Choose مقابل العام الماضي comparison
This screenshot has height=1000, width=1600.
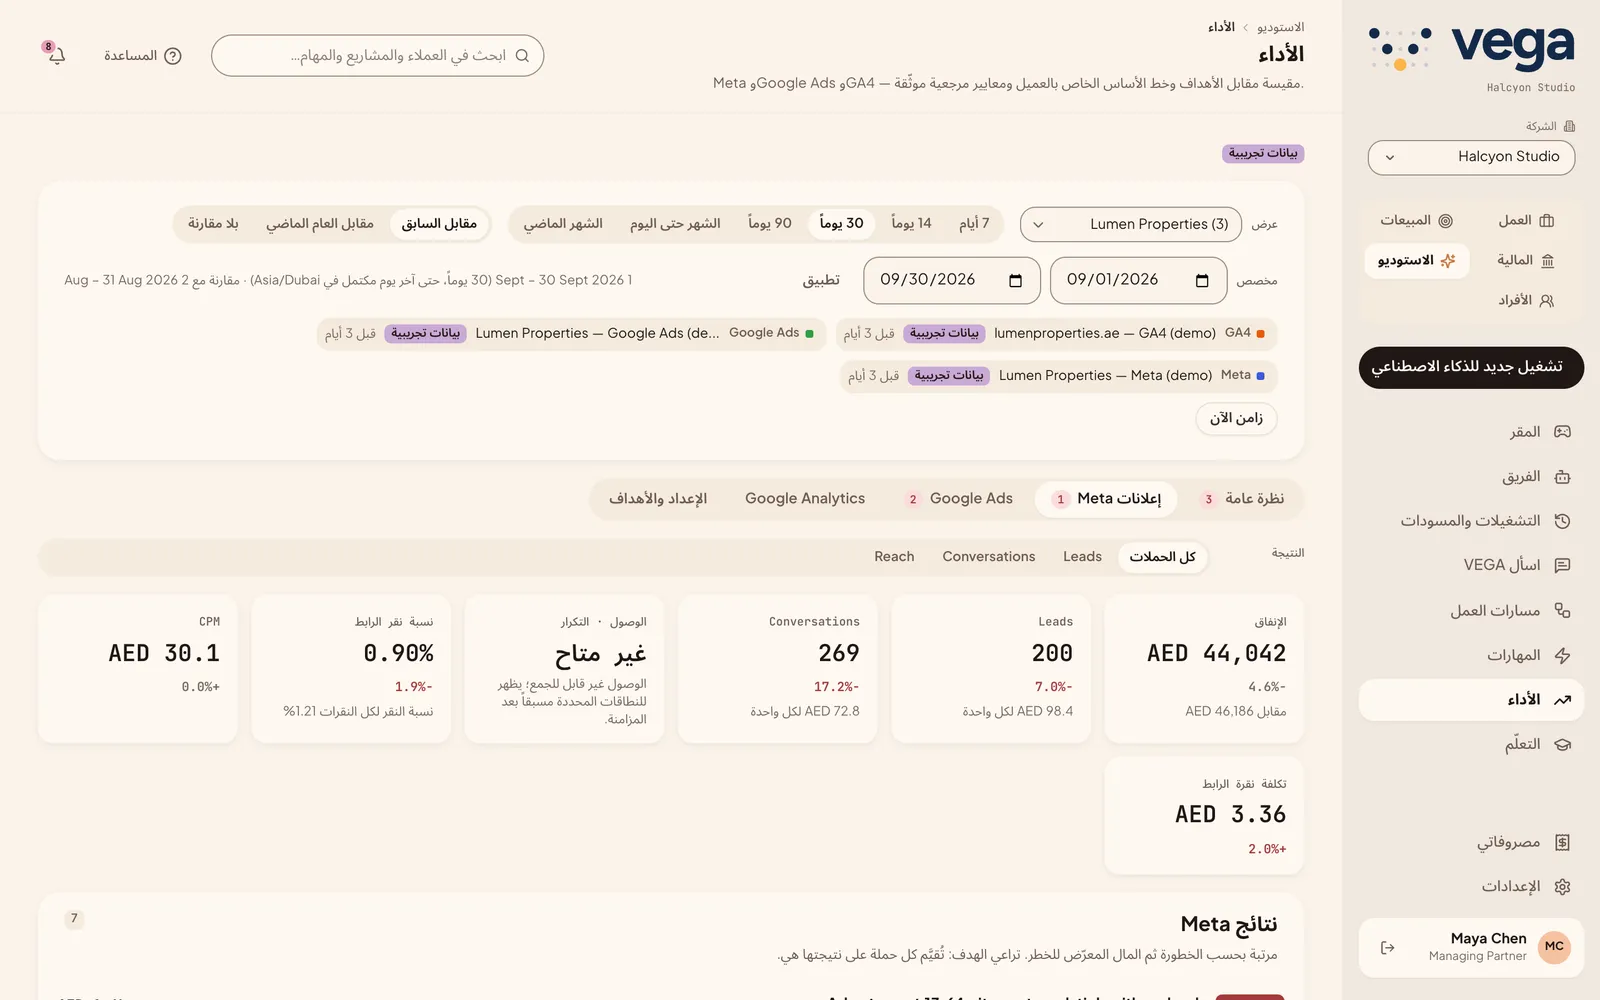tap(320, 224)
